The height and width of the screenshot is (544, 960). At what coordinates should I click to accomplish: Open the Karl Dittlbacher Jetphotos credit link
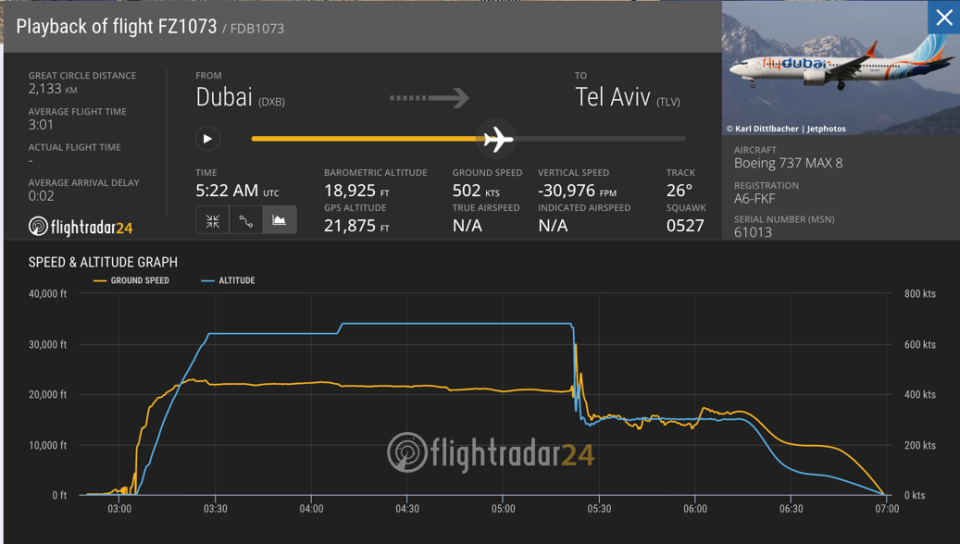click(x=786, y=129)
